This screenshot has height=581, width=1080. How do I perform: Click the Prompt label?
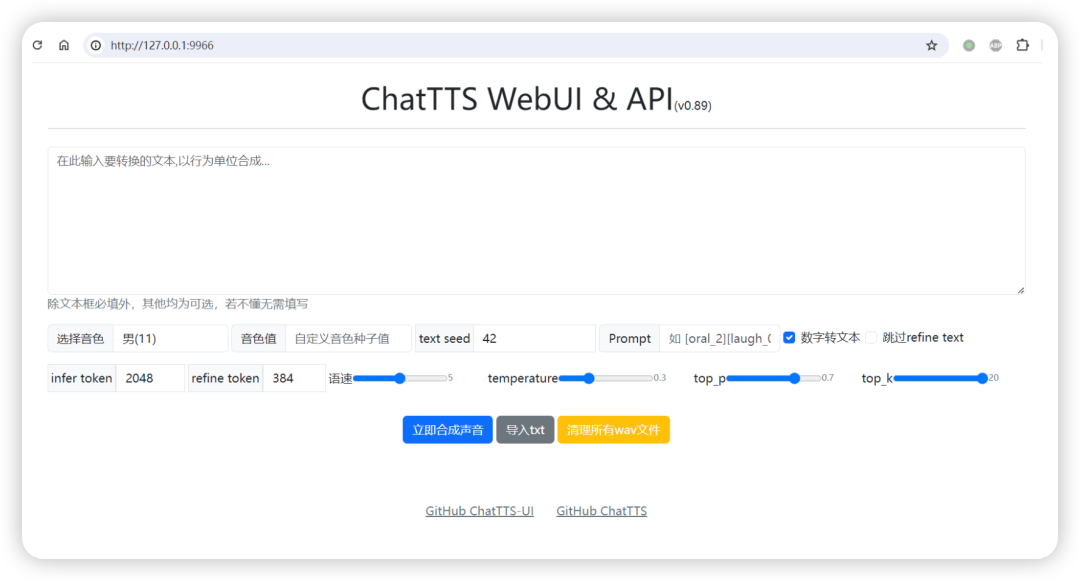[x=630, y=339]
